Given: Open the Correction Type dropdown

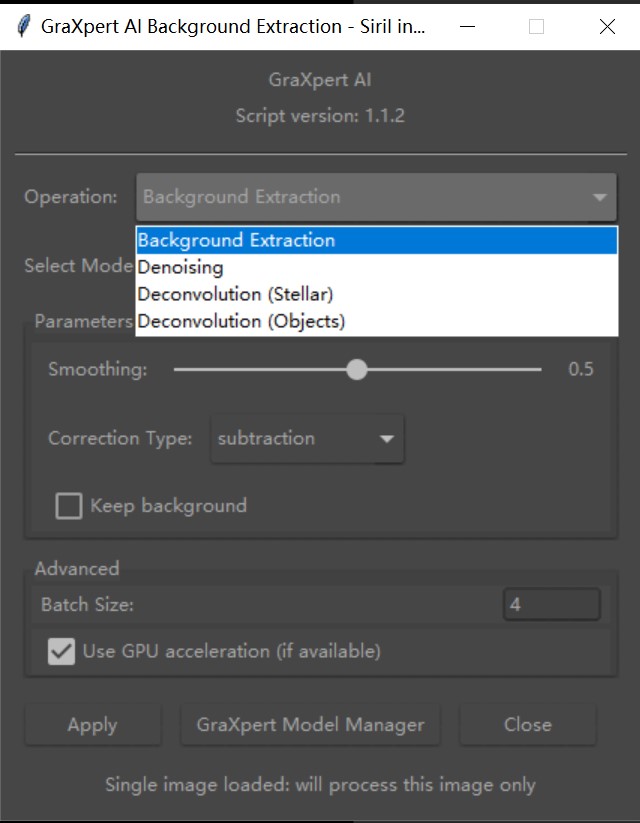Looking at the screenshot, I should (307, 439).
